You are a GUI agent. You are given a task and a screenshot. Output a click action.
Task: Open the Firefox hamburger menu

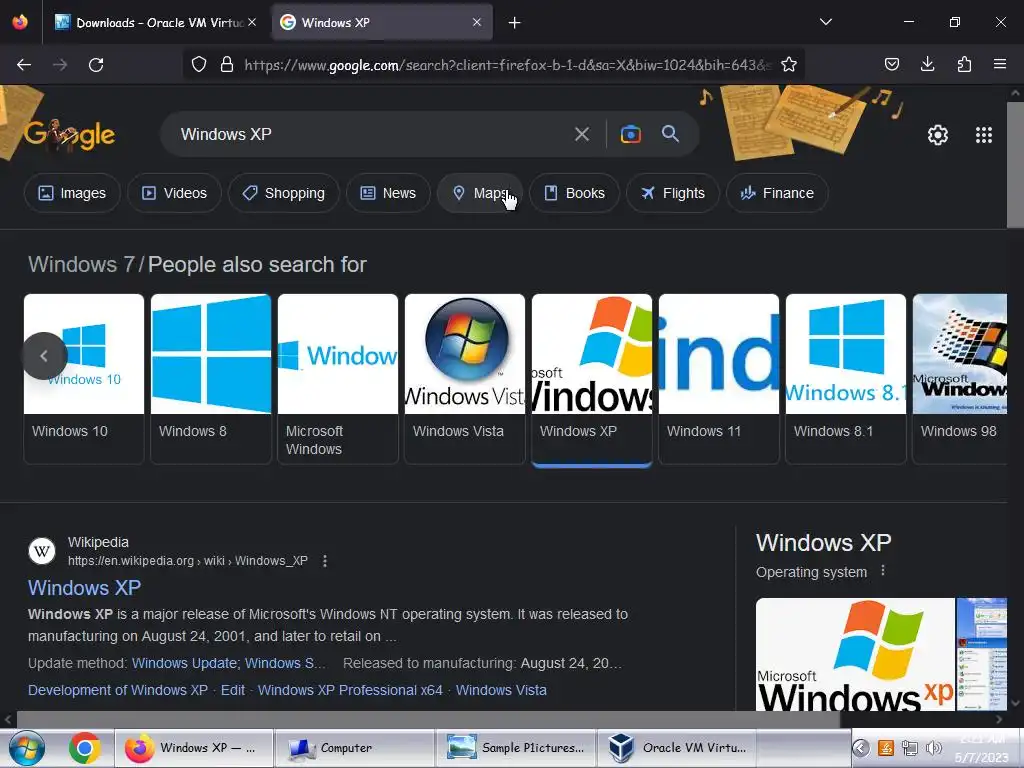point(1000,64)
